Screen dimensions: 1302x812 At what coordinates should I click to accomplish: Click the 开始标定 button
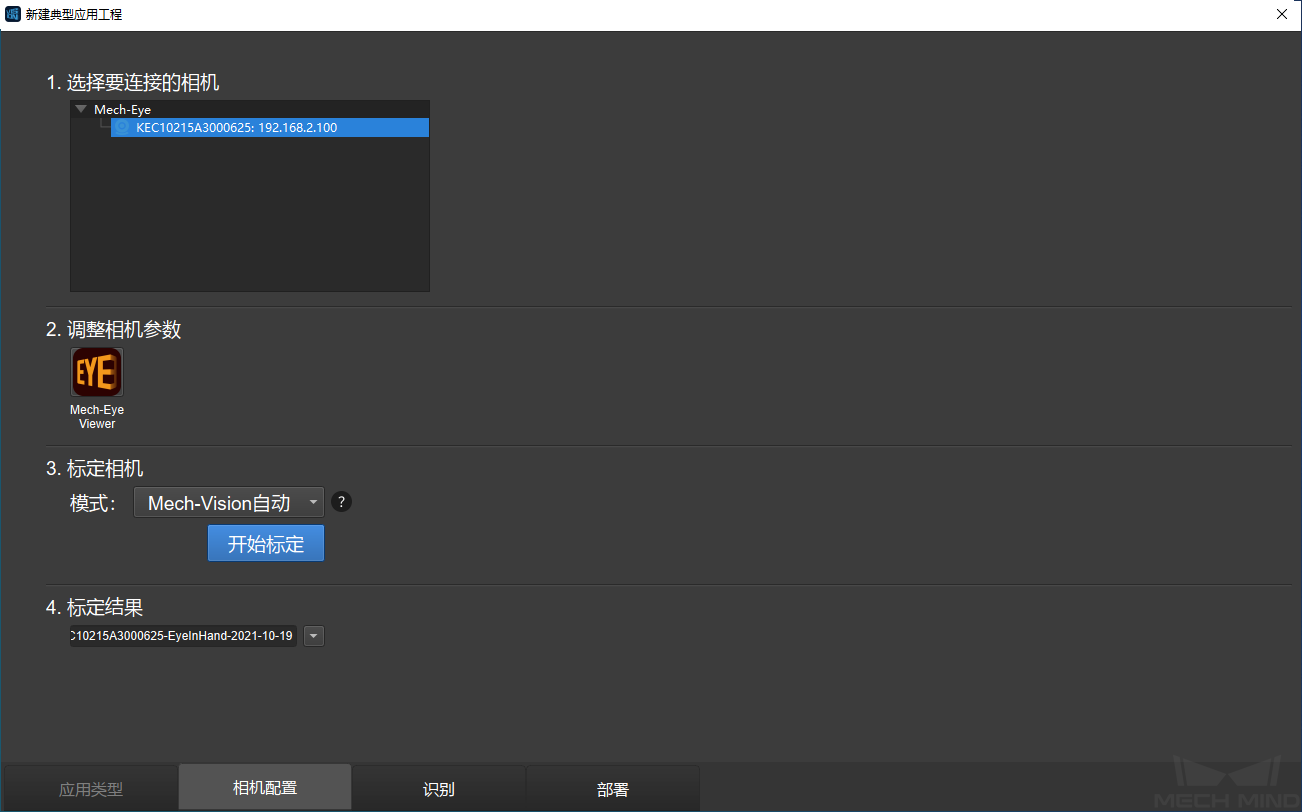(x=266, y=543)
